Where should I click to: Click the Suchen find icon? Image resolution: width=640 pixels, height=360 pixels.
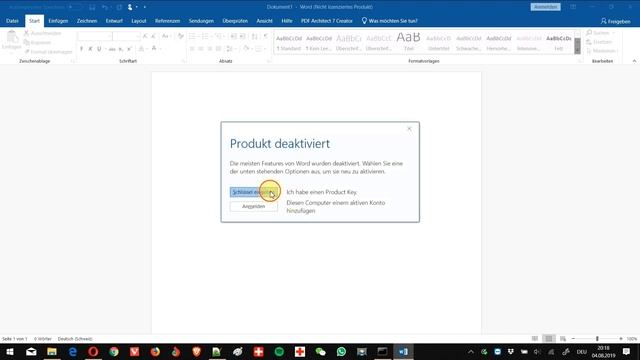589,33
